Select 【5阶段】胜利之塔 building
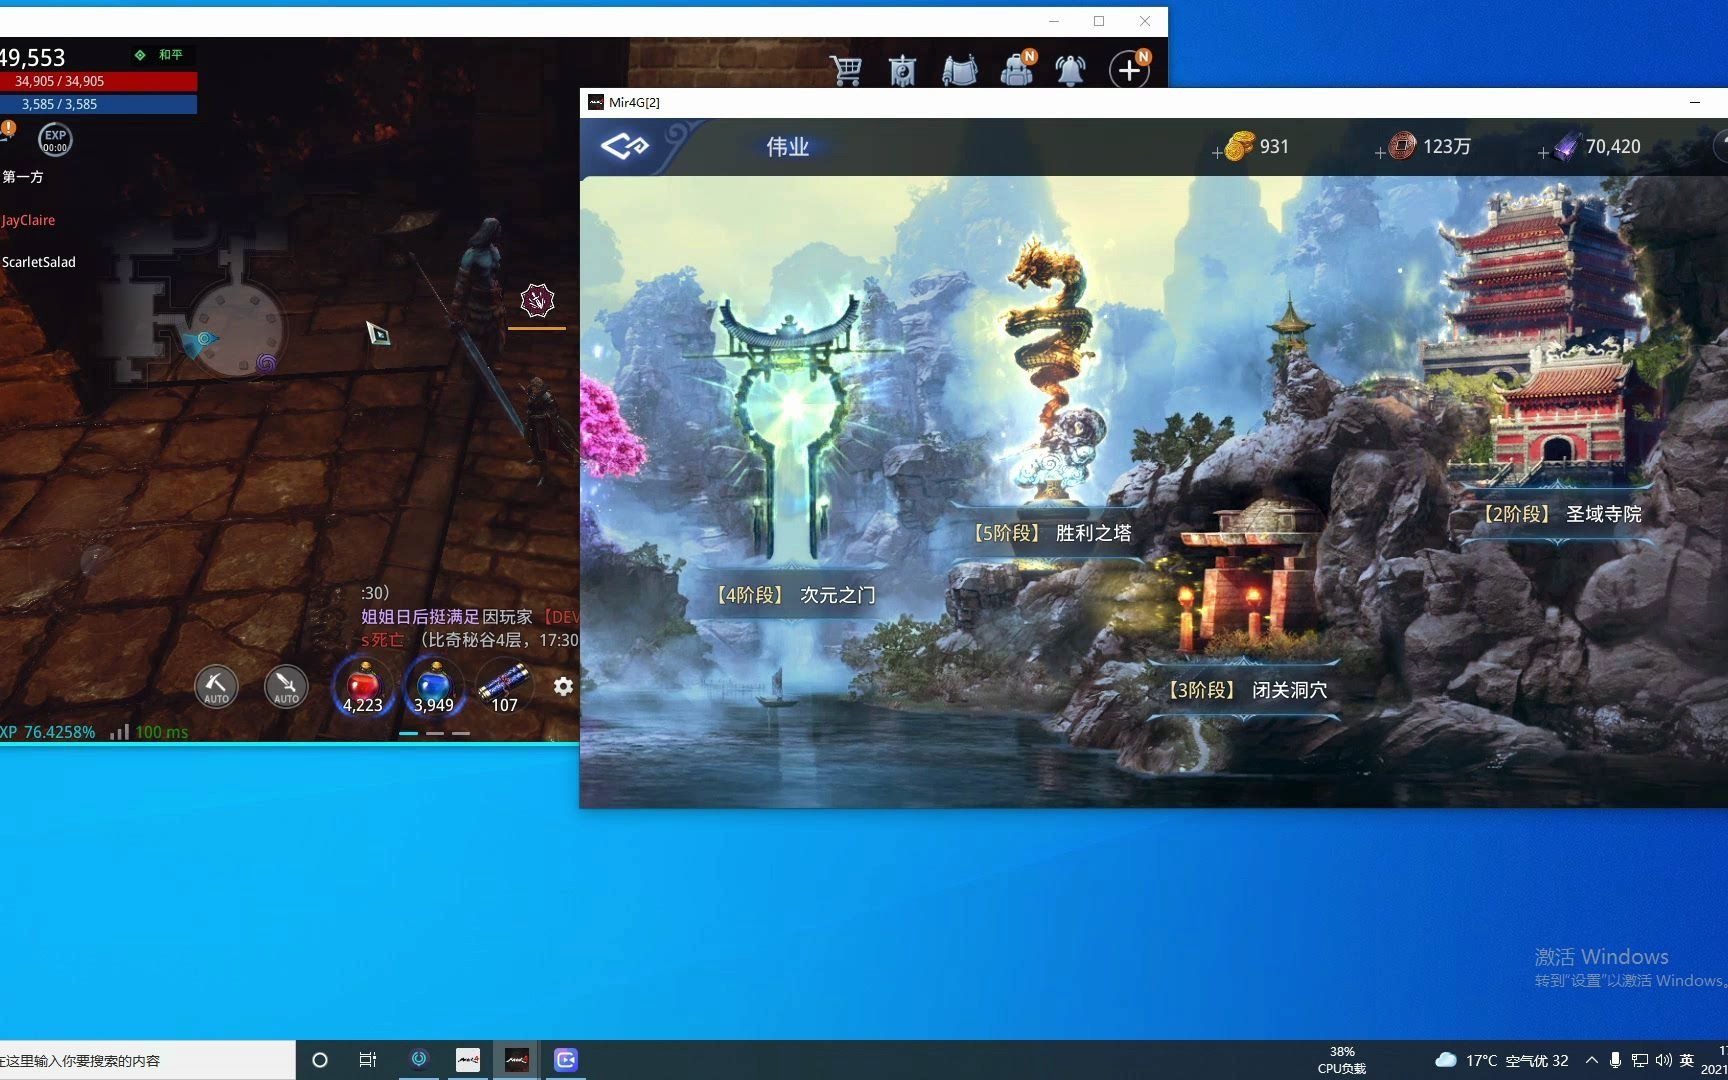The width and height of the screenshot is (1728, 1080). [x=1051, y=533]
